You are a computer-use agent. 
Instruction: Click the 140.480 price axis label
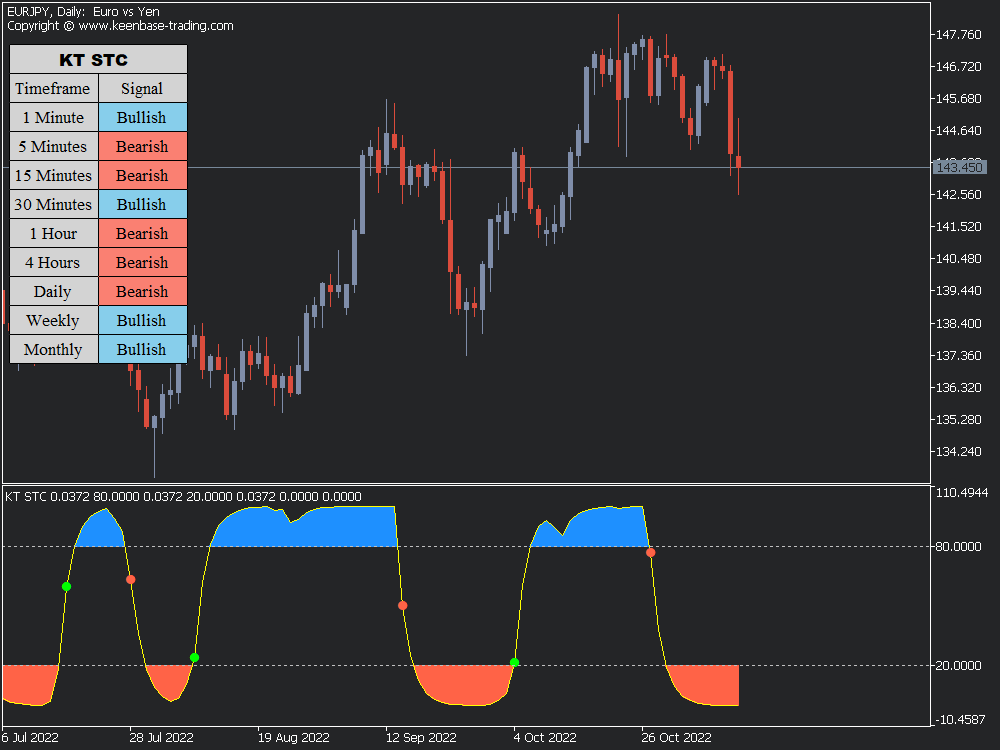pos(959,258)
